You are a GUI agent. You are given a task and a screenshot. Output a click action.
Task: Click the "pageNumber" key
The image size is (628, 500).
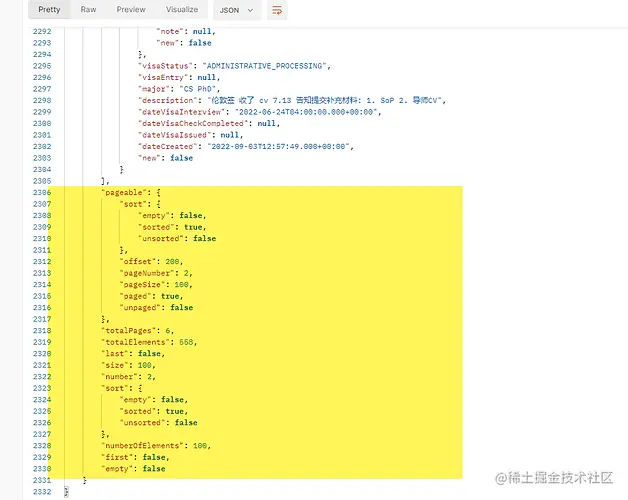(147, 273)
